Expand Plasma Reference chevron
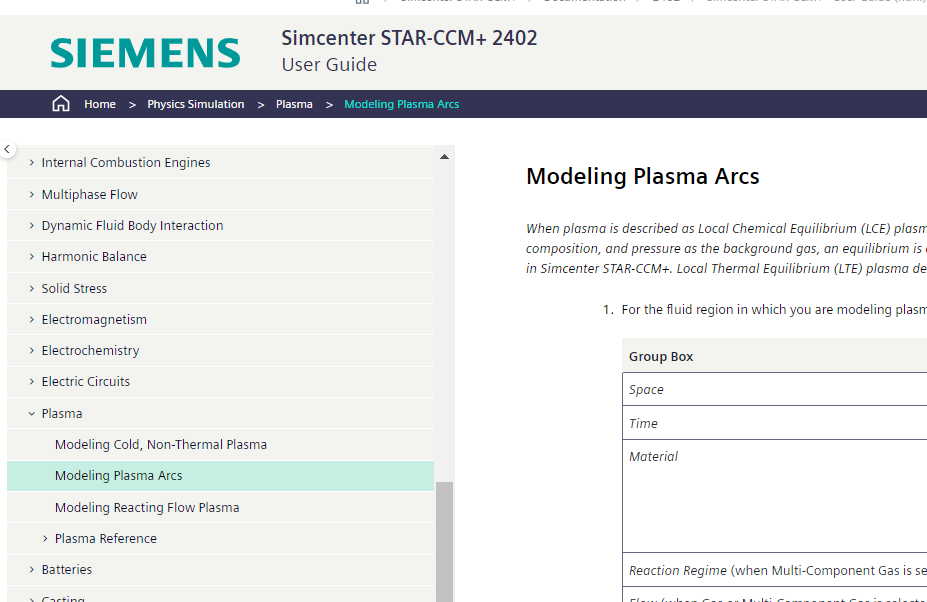 coord(46,539)
